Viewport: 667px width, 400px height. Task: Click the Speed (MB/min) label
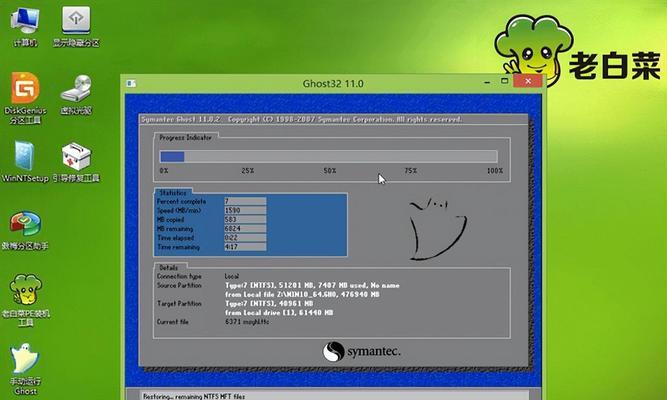click(x=179, y=210)
